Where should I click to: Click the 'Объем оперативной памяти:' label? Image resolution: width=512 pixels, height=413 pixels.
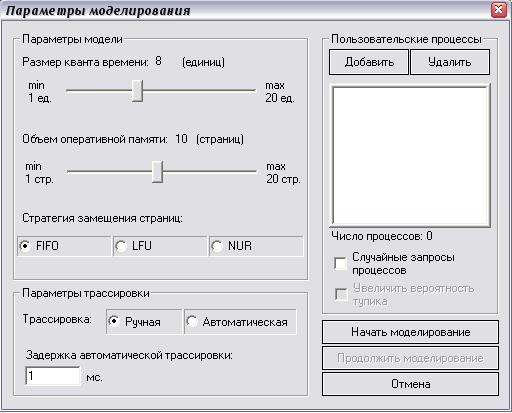click(95, 139)
